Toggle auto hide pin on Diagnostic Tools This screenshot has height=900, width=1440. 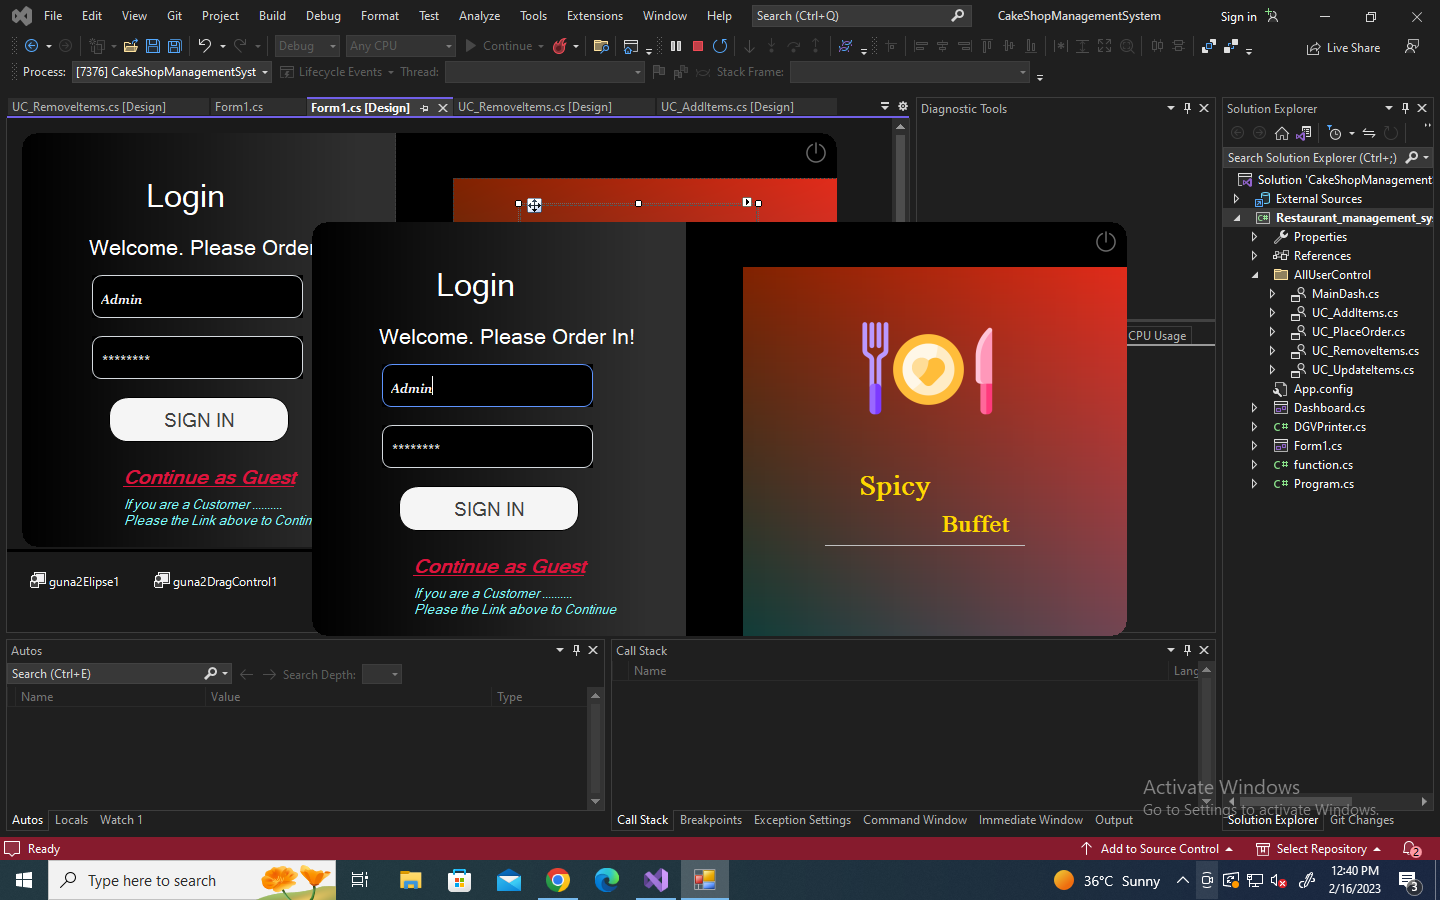point(1187,108)
